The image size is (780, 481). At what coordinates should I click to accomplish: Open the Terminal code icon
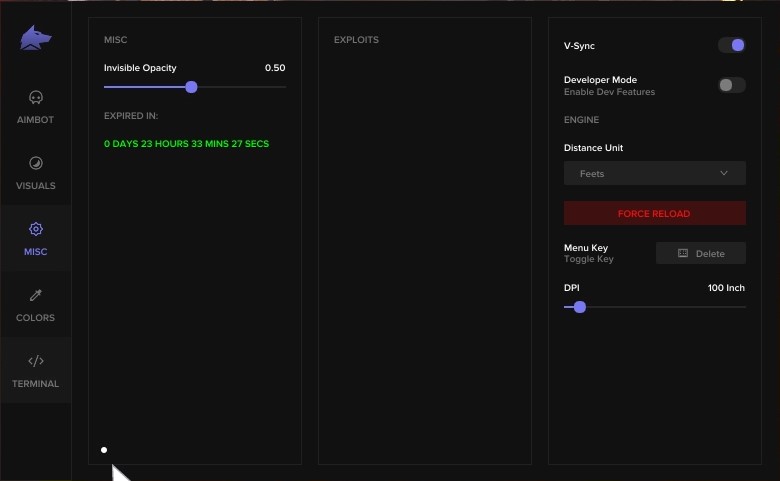[36, 361]
